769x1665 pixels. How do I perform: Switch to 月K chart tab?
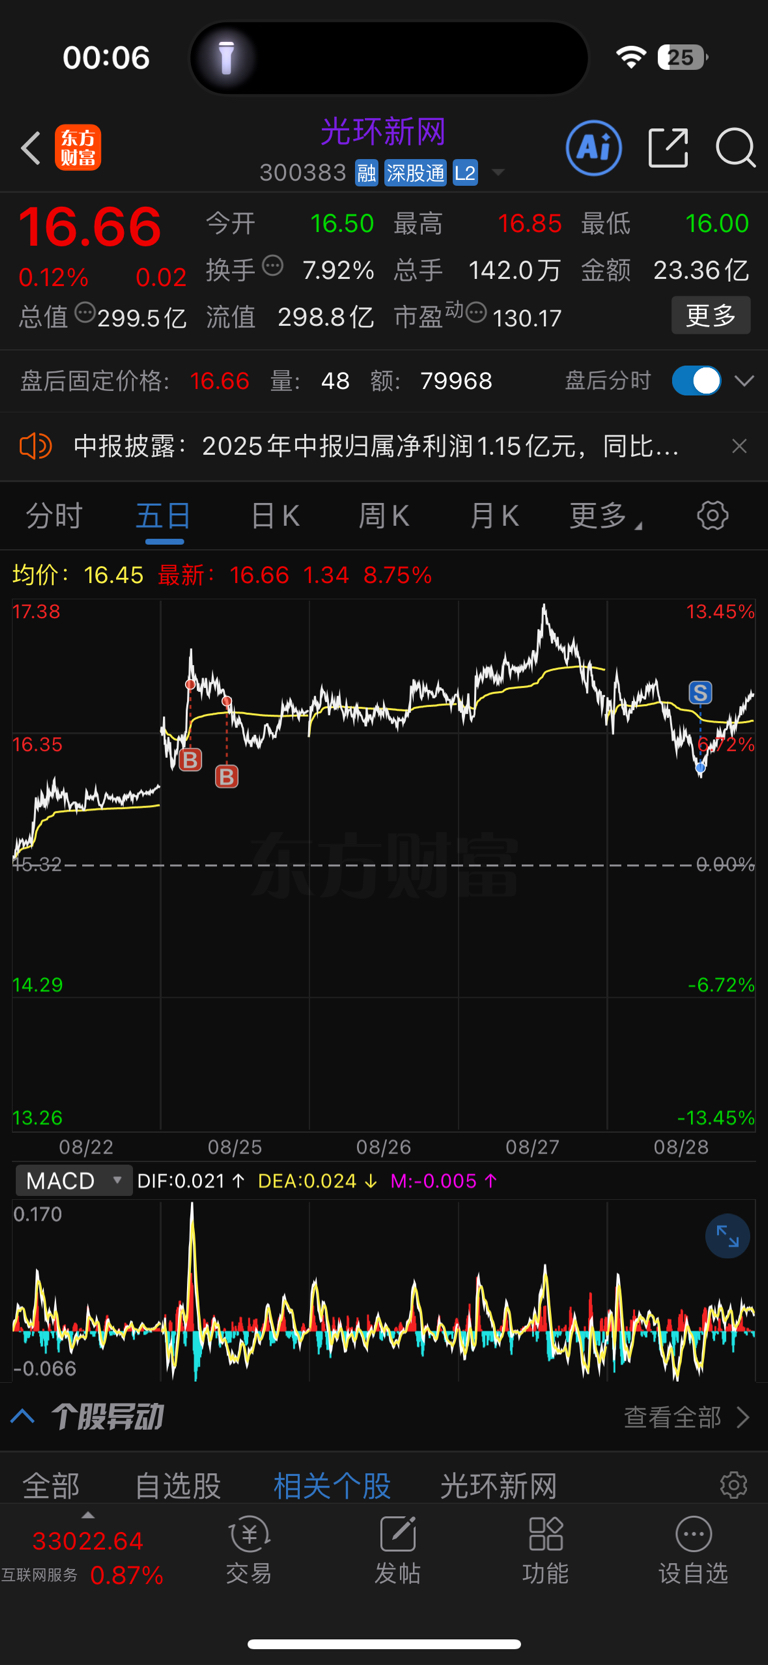(494, 516)
